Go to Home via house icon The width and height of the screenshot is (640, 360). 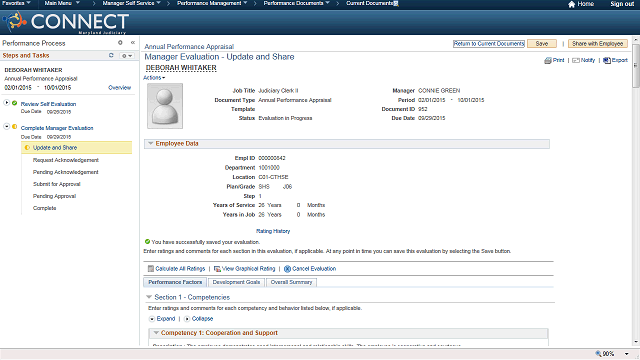click(x=571, y=4)
